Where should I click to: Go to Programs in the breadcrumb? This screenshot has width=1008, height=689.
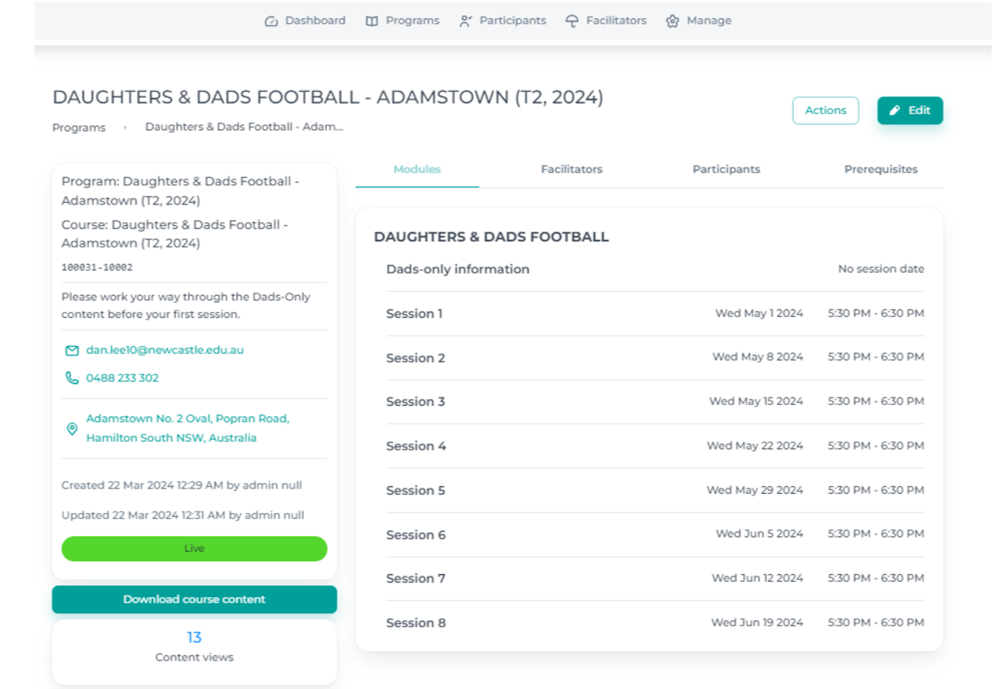(x=79, y=128)
